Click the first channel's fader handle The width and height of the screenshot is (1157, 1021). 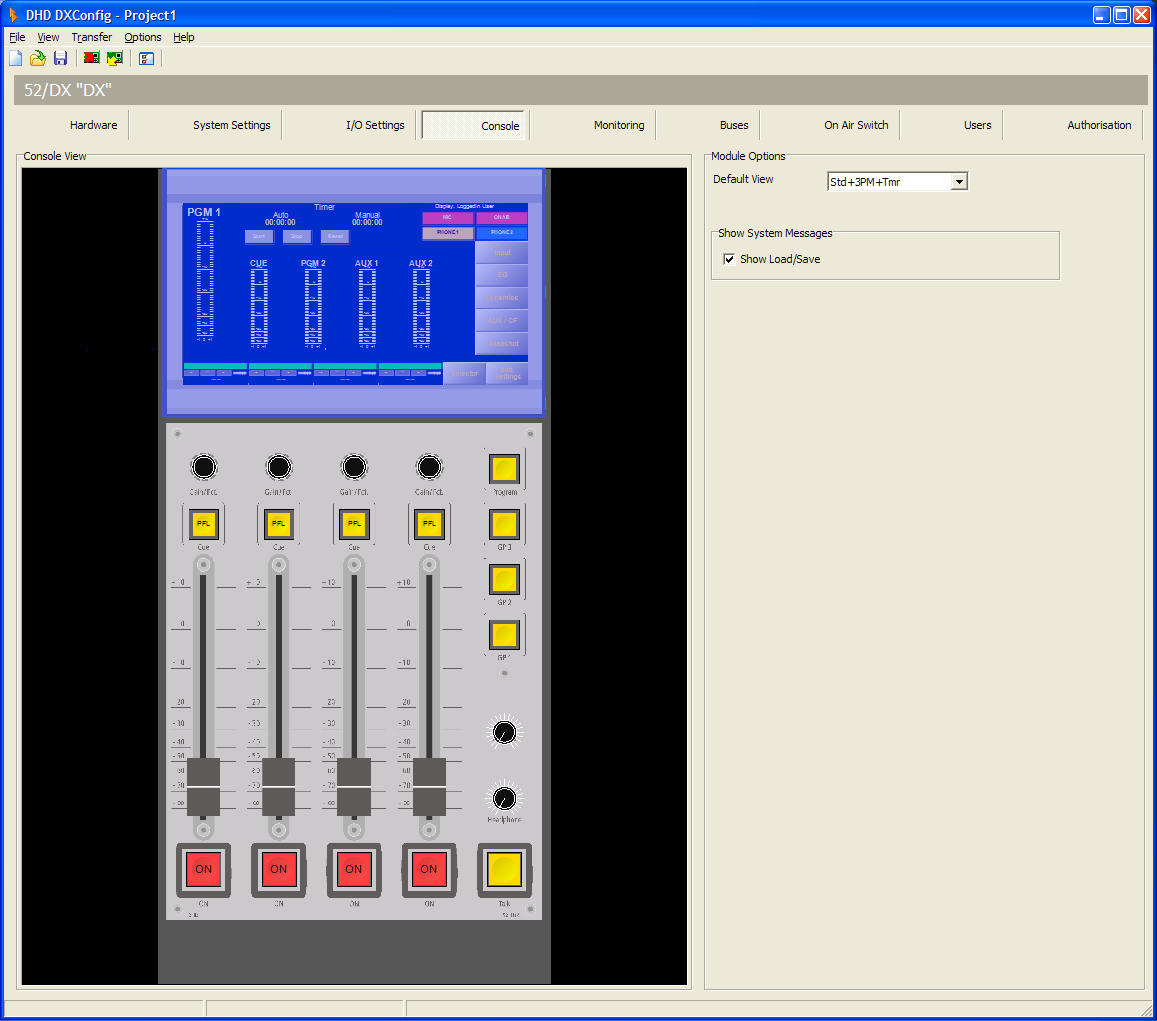[204, 786]
